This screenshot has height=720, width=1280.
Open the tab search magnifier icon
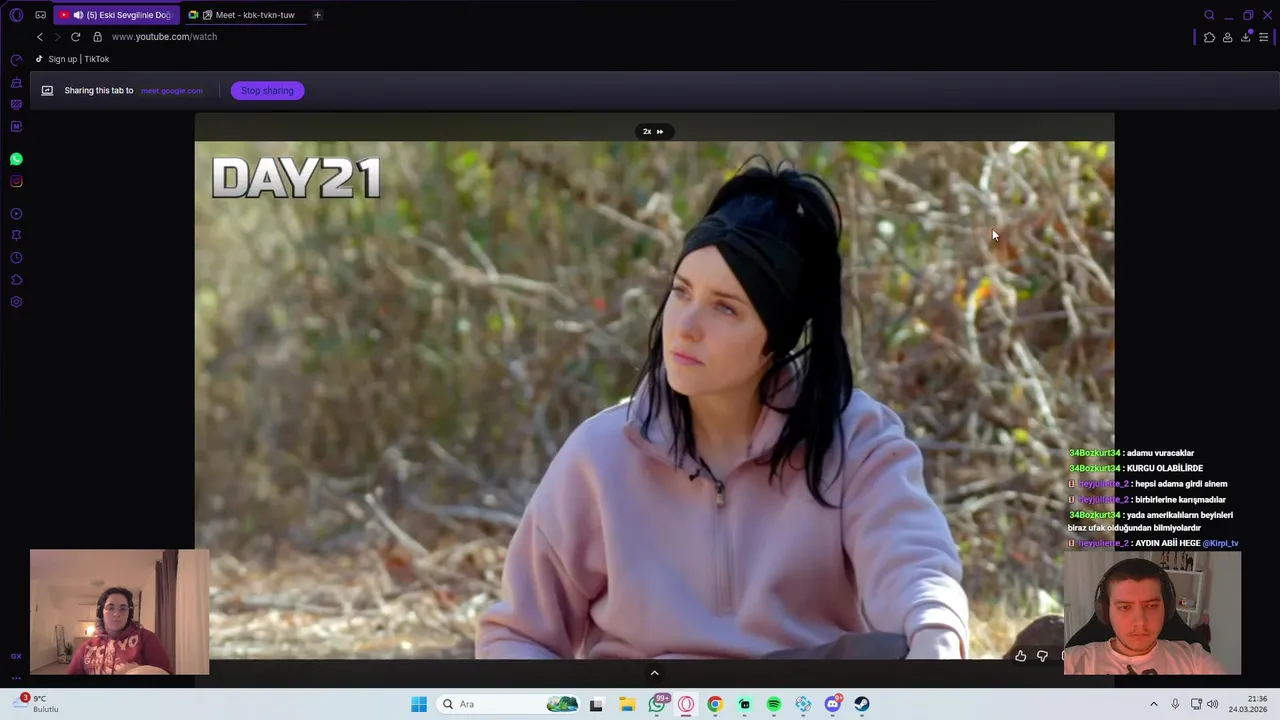point(1209,15)
